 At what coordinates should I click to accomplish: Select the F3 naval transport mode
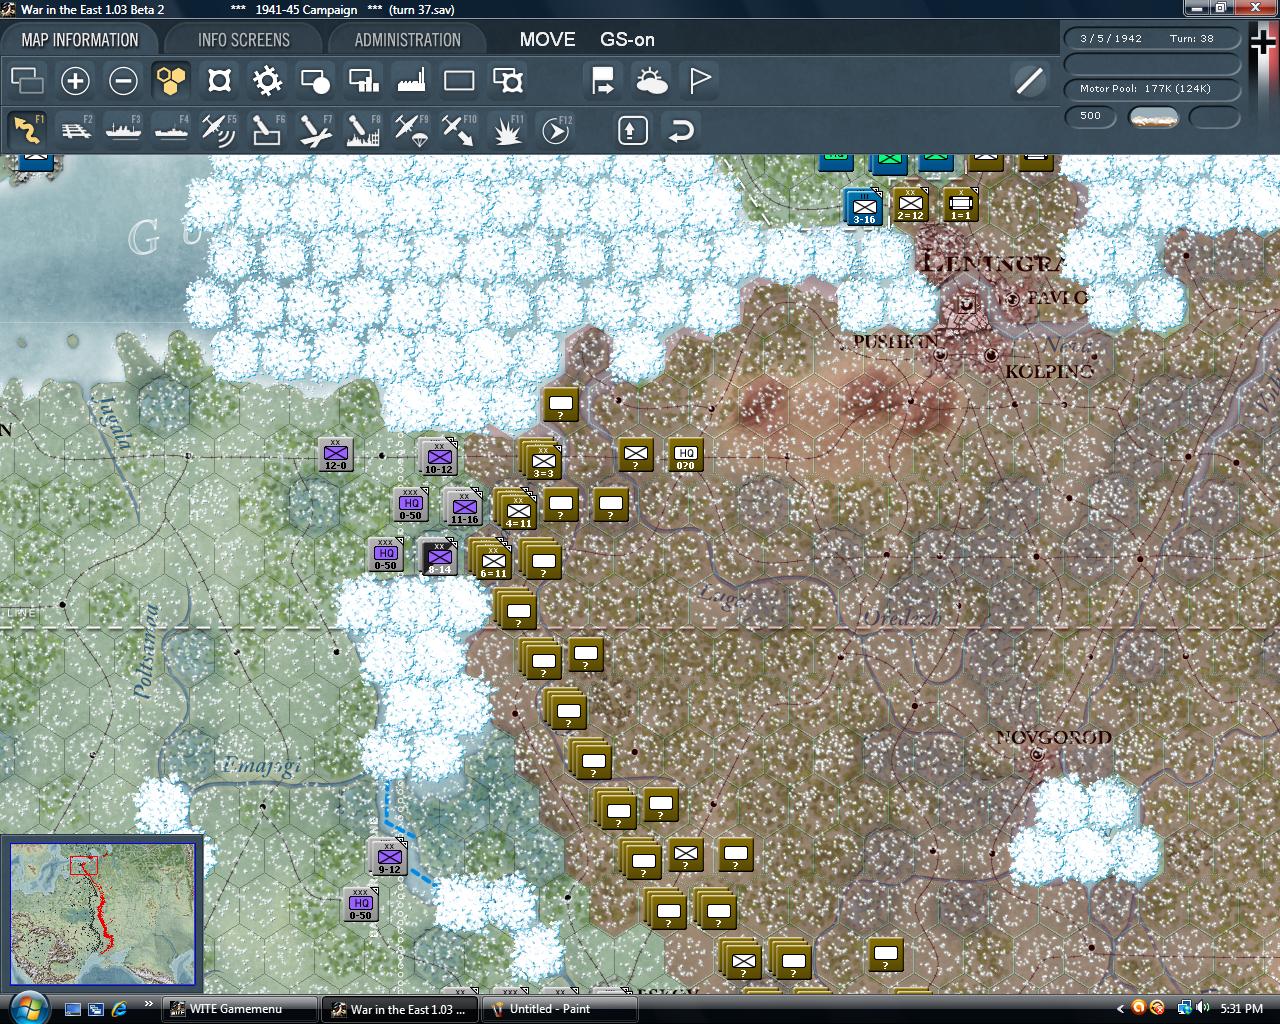[x=123, y=130]
